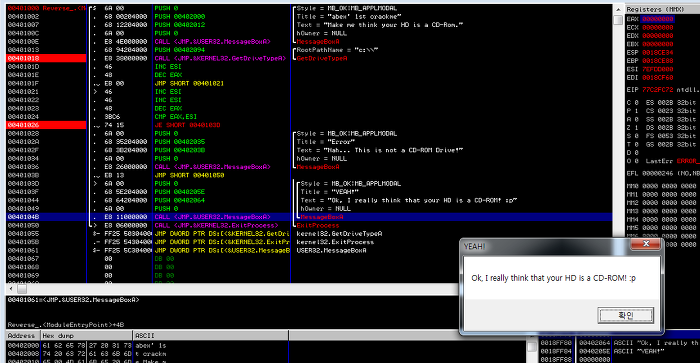Click the Reverse_.<ModuleEntryPoint>+4B info line
700x363 pixels.
[66, 325]
